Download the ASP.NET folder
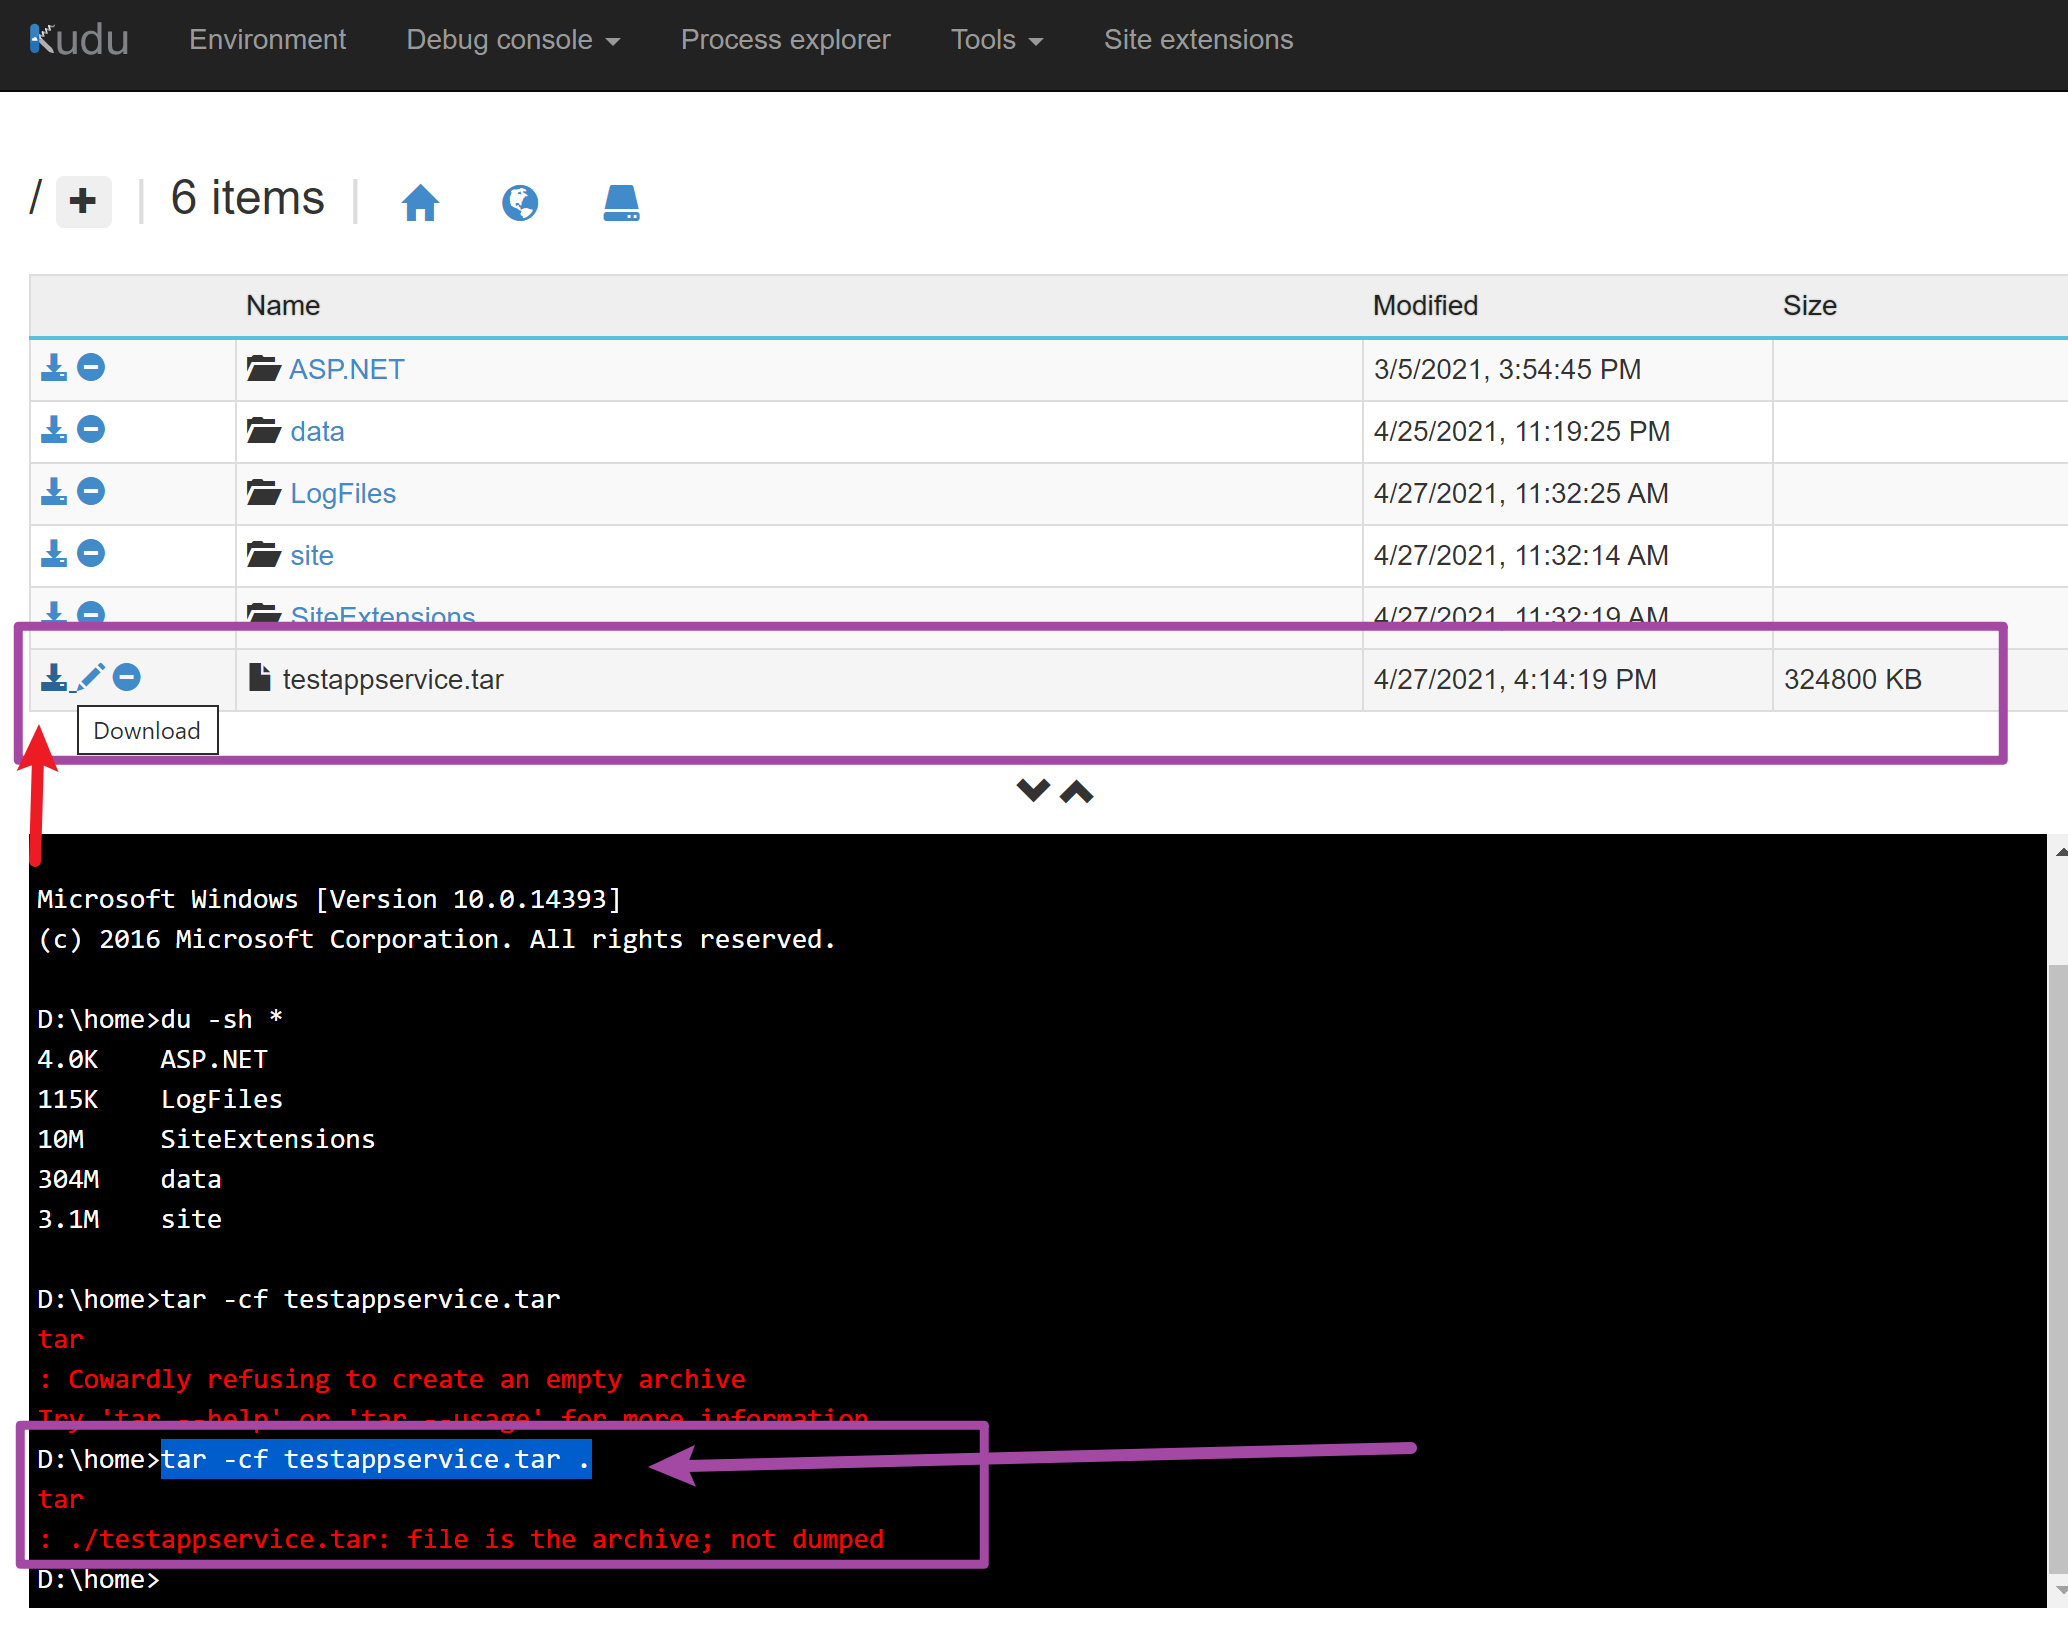Viewport: 2068px width, 1627px height. [53, 368]
